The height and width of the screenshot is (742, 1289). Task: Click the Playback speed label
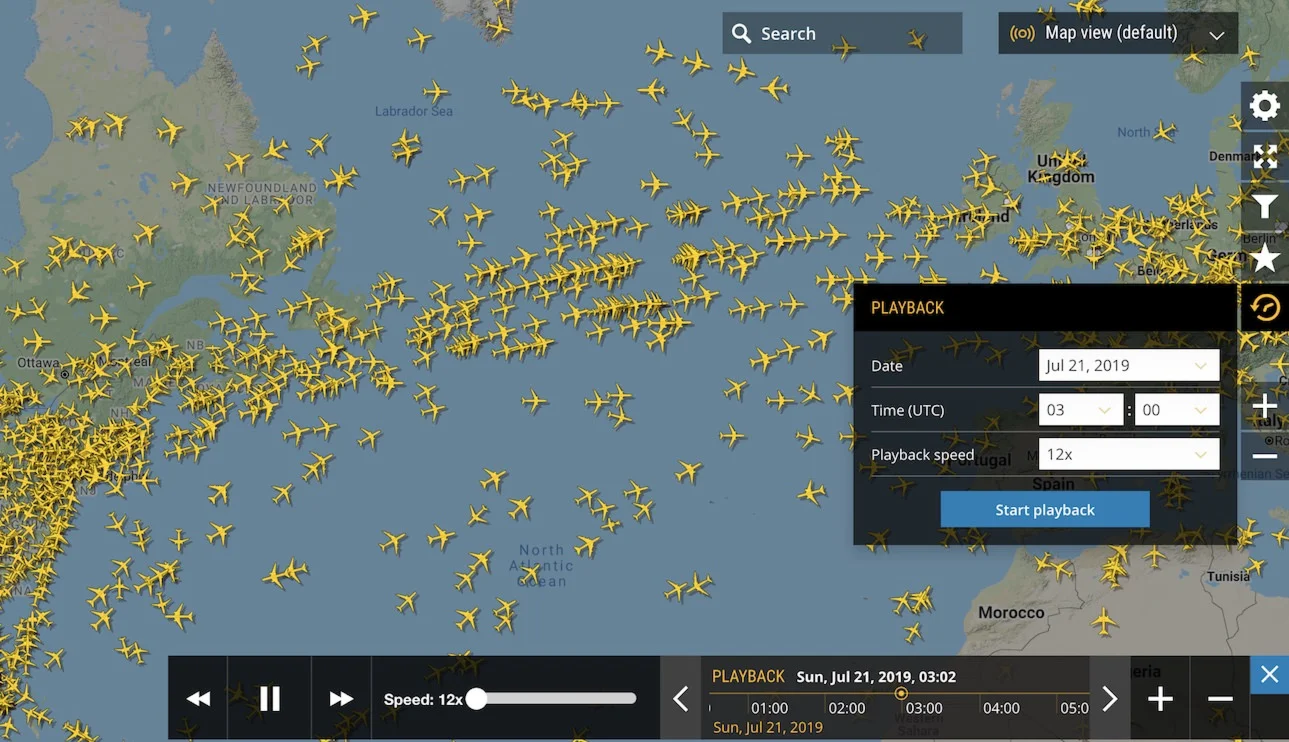point(922,454)
